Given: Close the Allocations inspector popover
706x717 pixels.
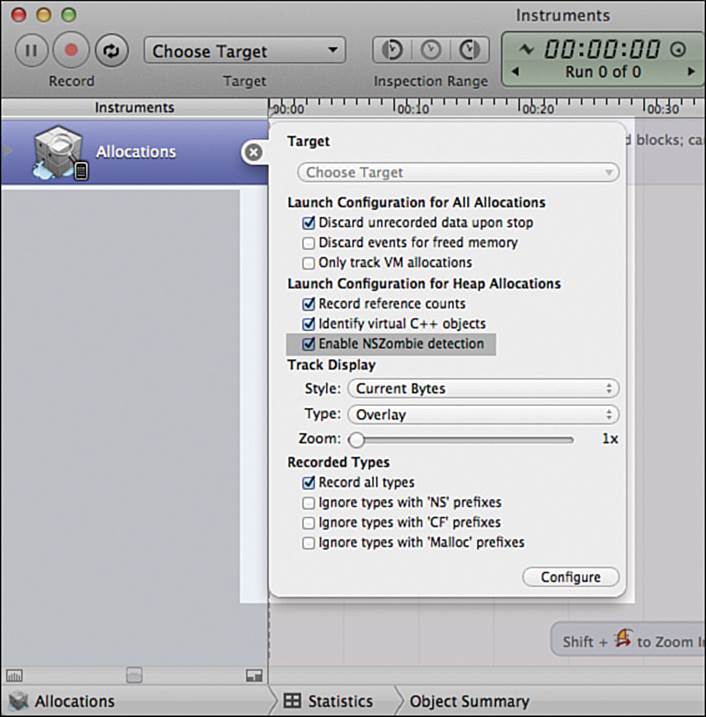Looking at the screenshot, I should click(253, 152).
